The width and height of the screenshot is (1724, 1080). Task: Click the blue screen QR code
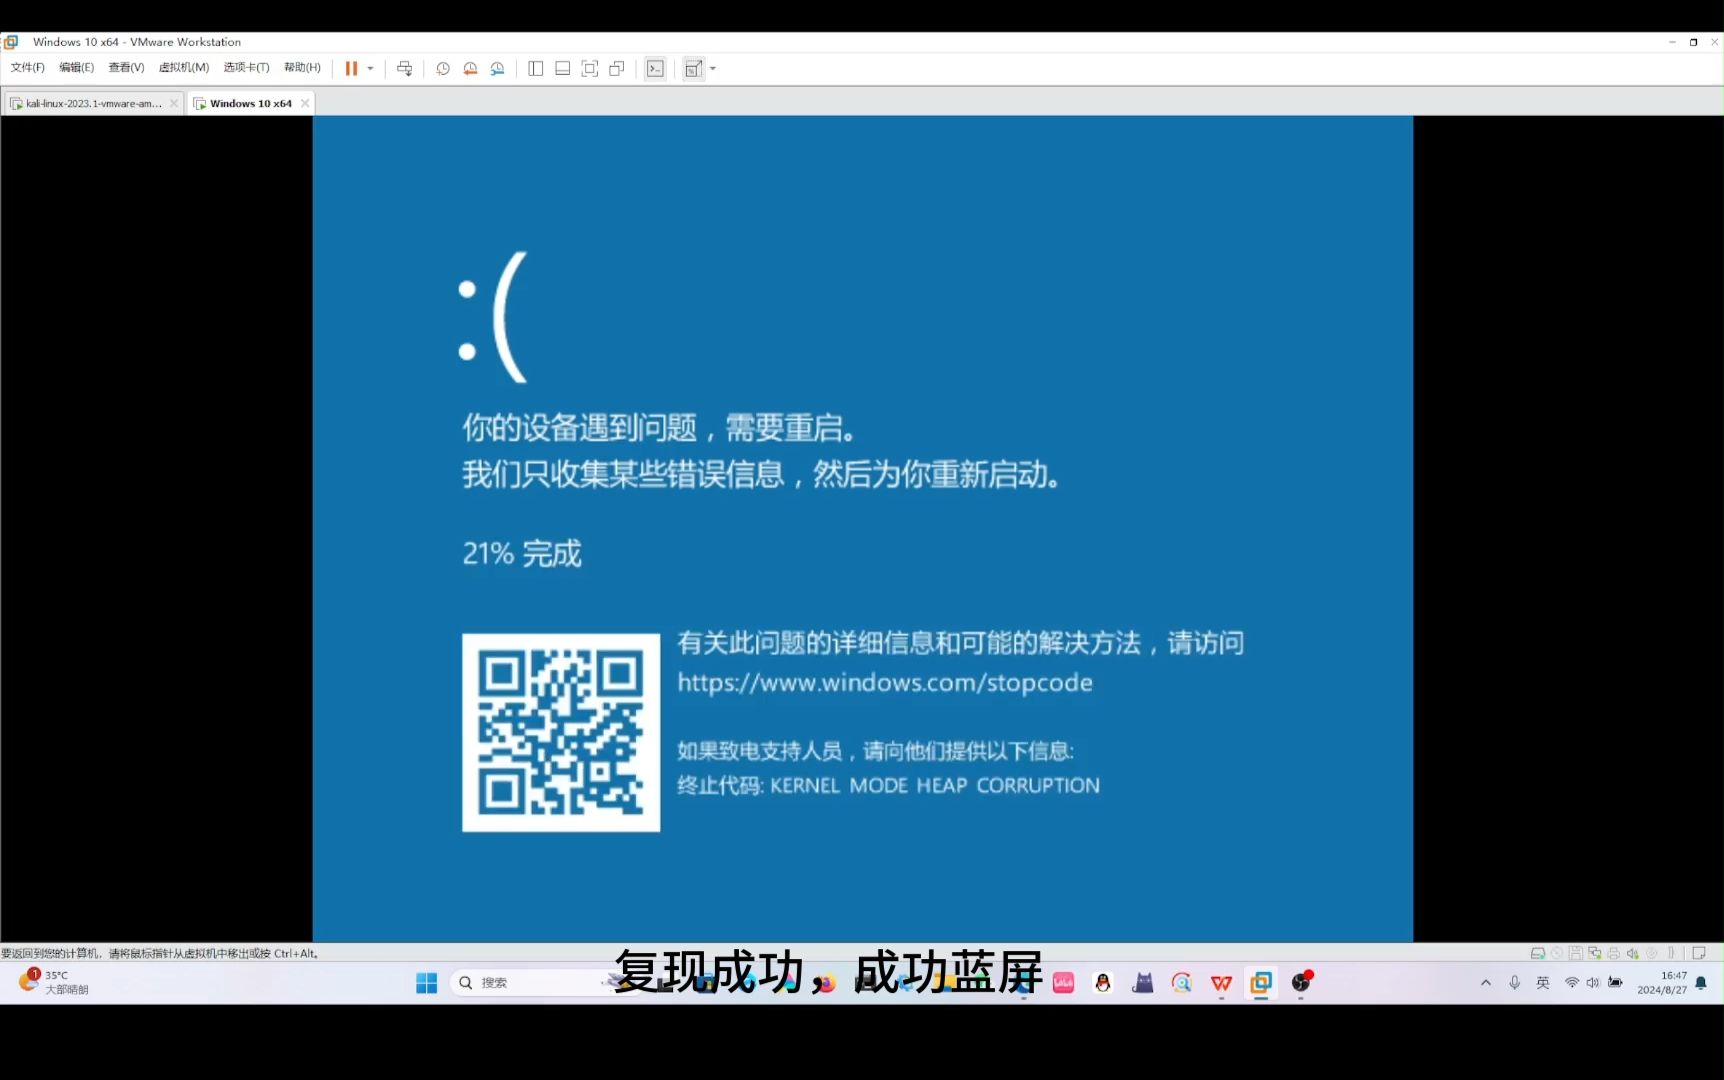pos(561,732)
